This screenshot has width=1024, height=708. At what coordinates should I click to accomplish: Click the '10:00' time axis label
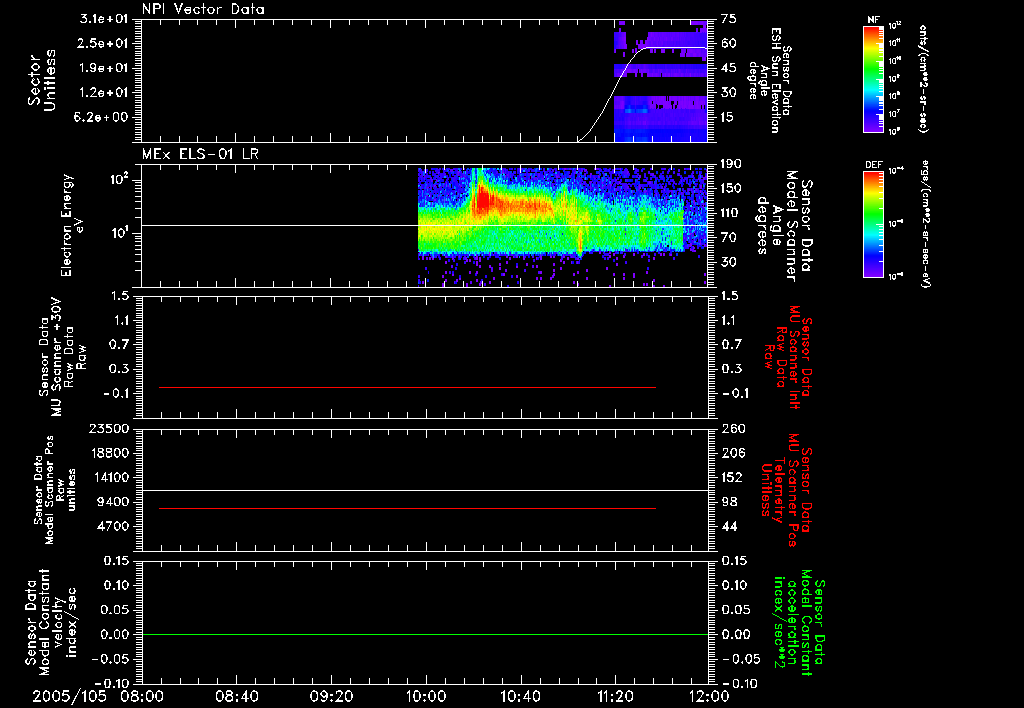(426, 697)
